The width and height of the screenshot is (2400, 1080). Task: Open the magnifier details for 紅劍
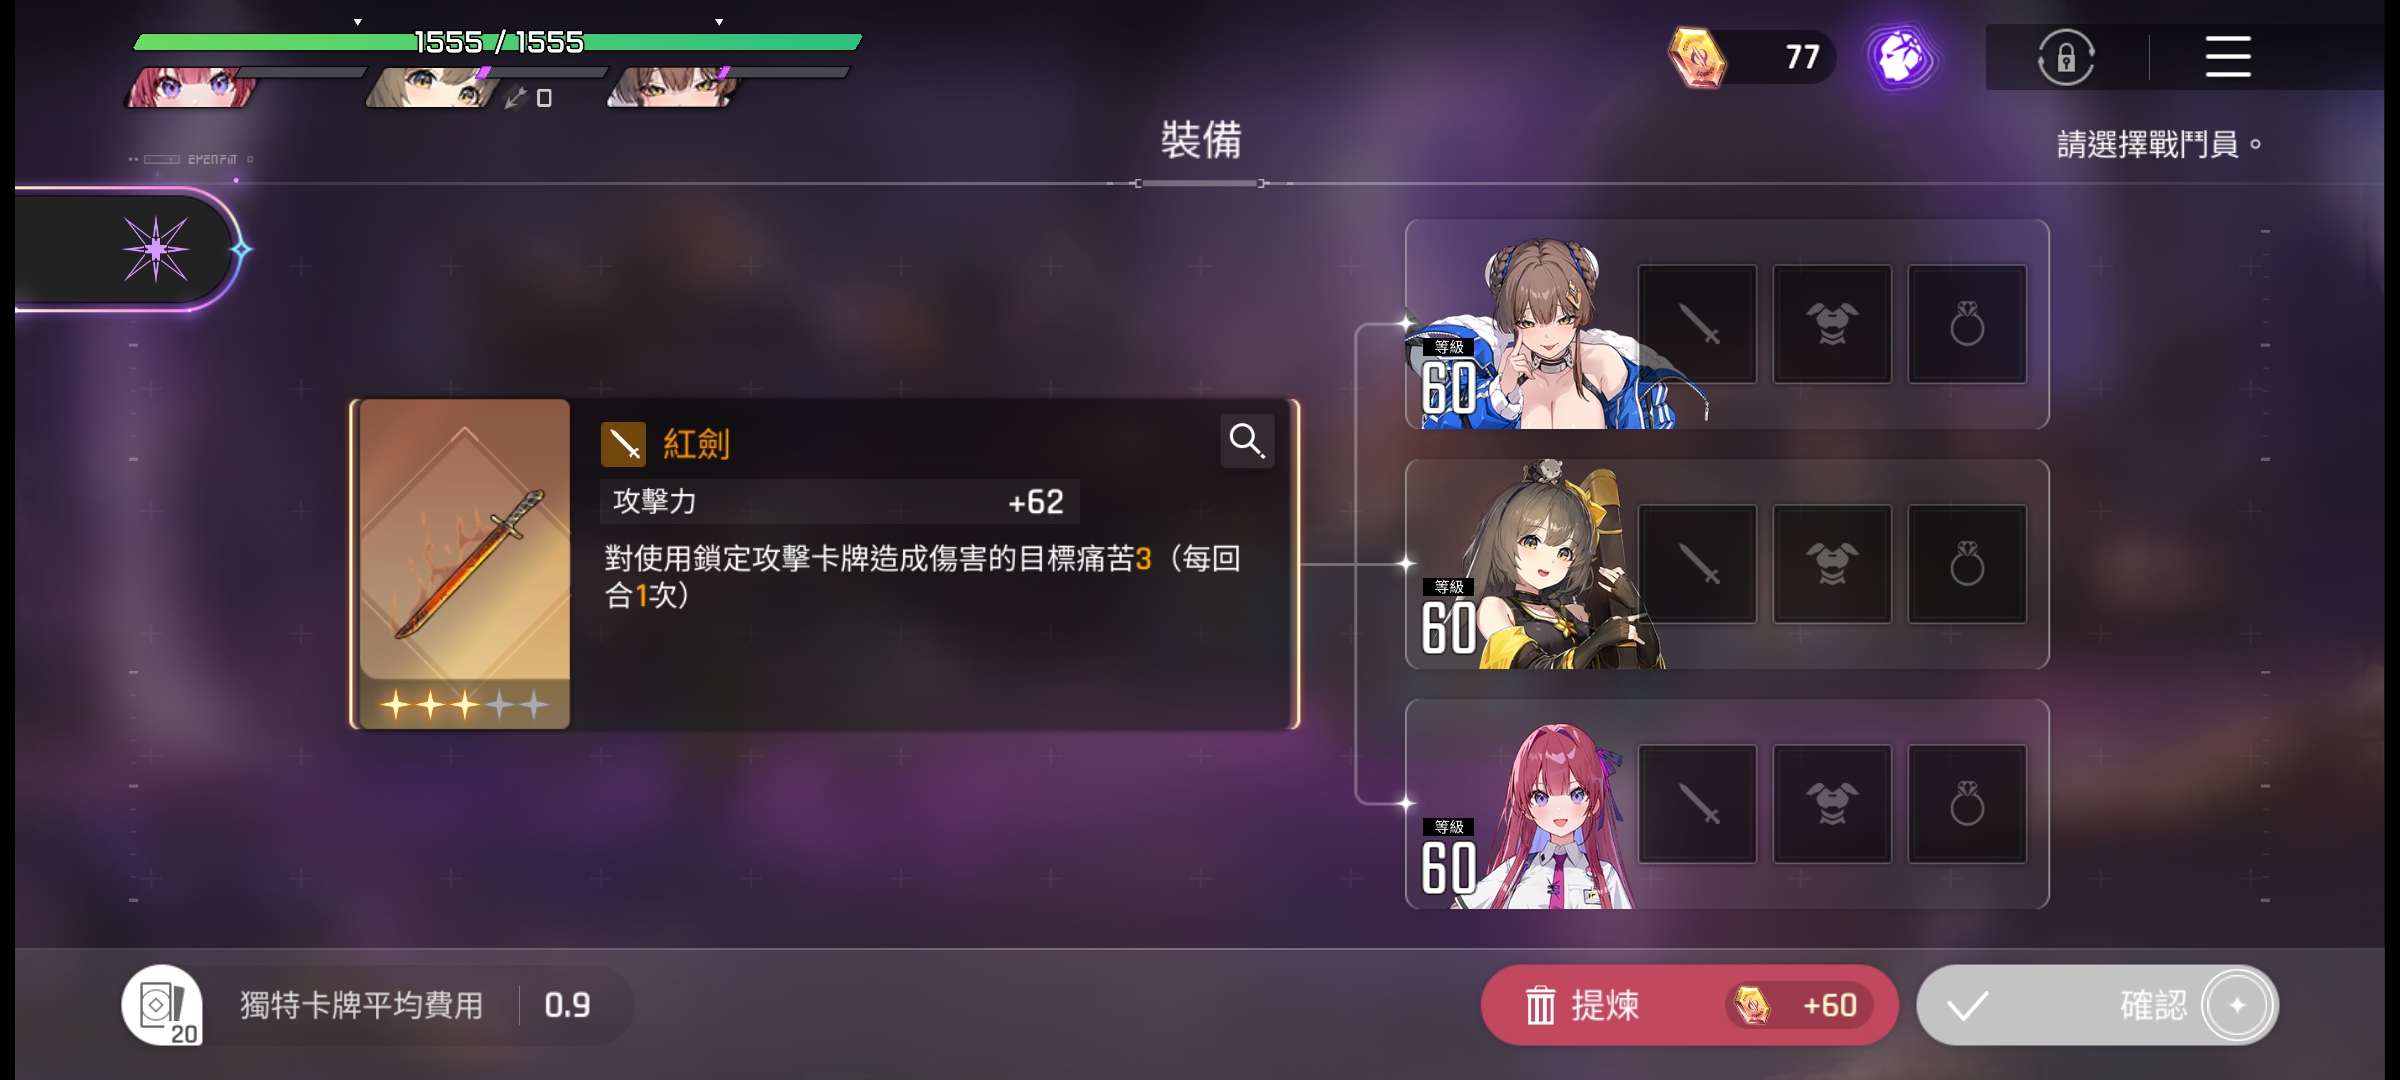pyautogui.click(x=1247, y=440)
